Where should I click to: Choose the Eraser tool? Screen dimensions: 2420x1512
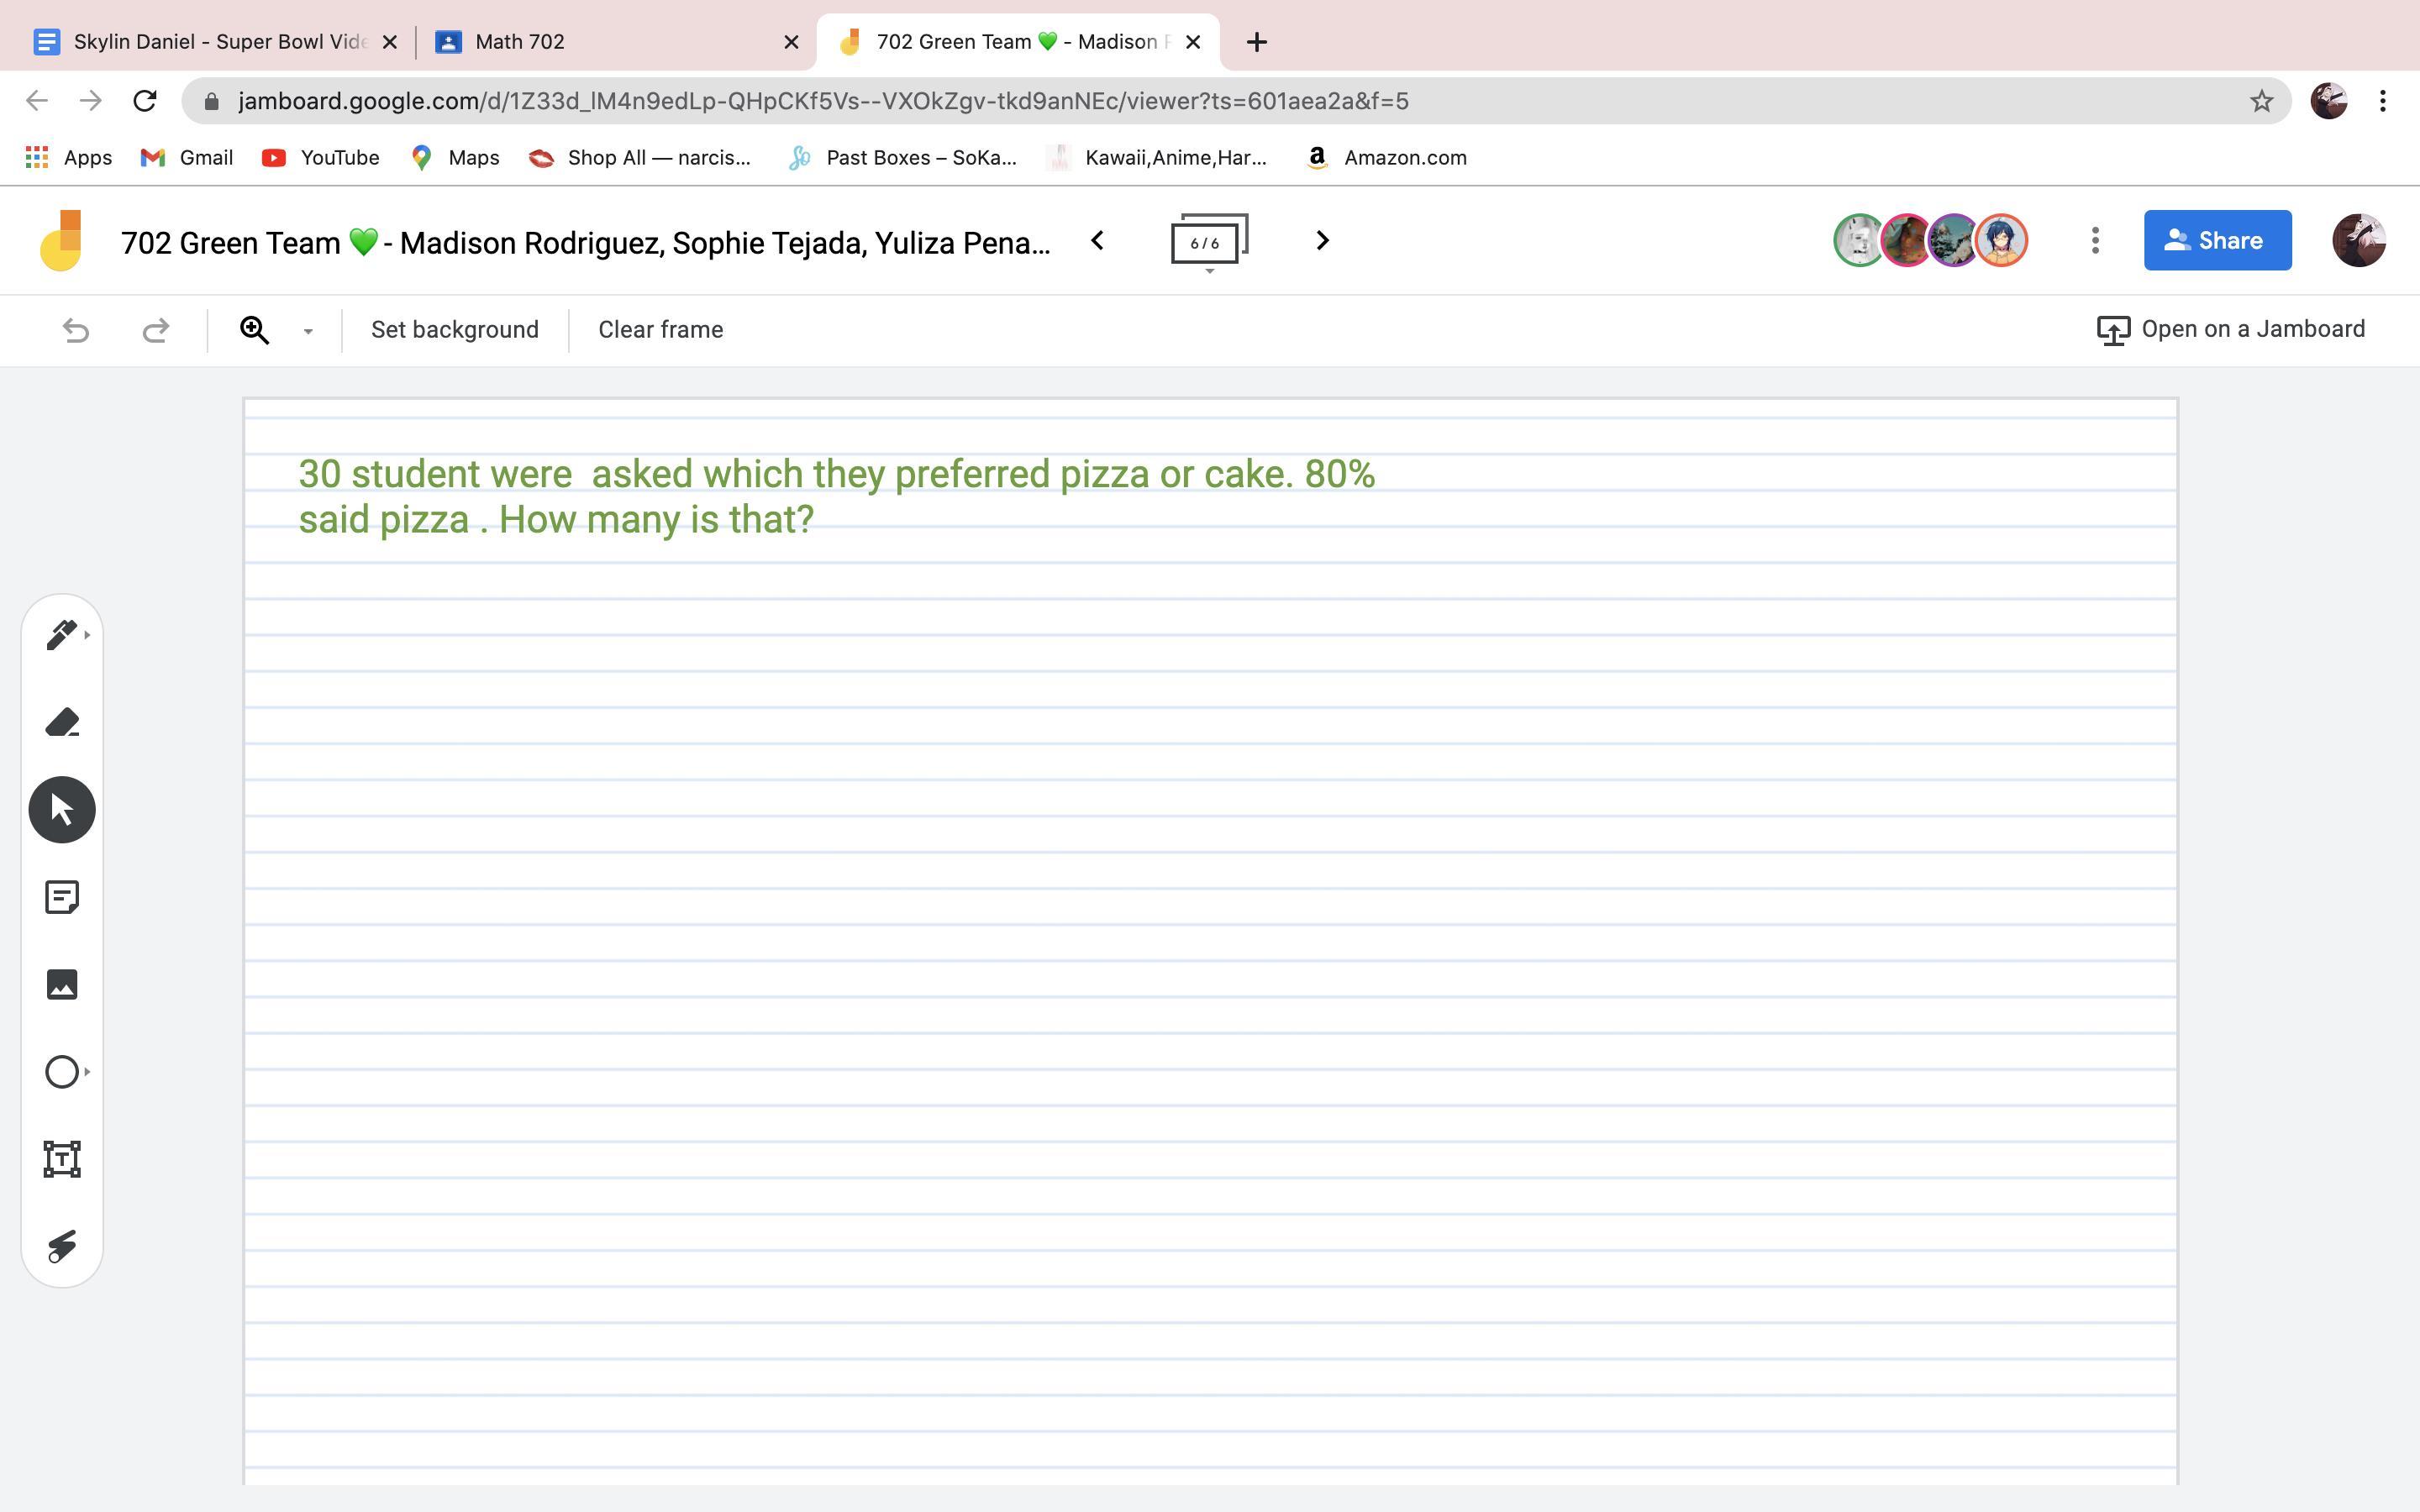click(x=62, y=722)
